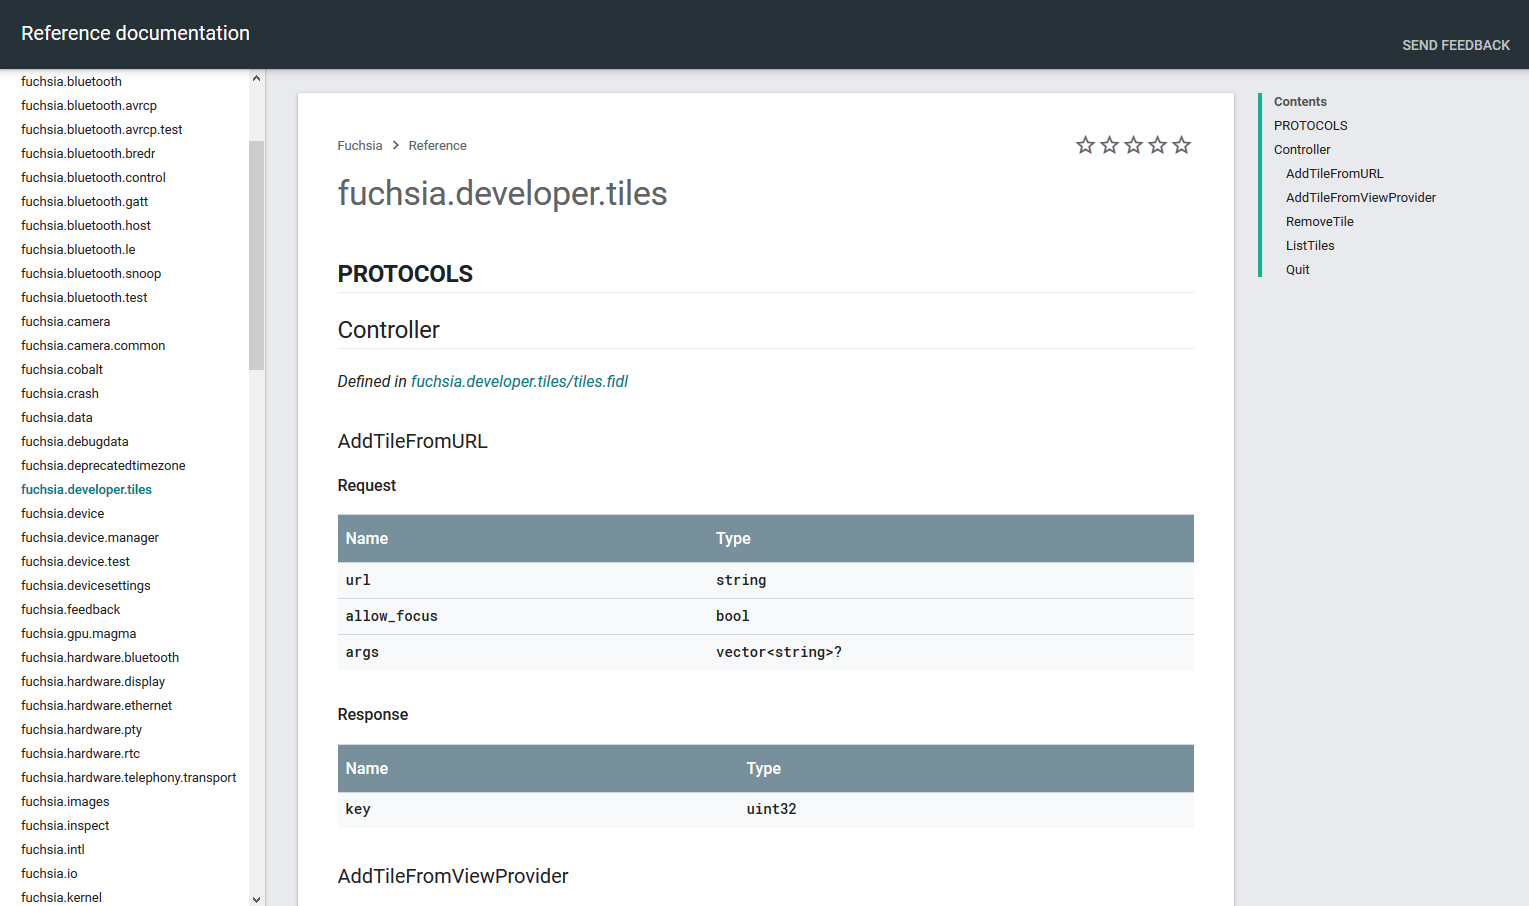The image size is (1529, 906).
Task: Open fuchsia.bluetooth.snoop in sidebar
Action: pyautogui.click(x=91, y=273)
